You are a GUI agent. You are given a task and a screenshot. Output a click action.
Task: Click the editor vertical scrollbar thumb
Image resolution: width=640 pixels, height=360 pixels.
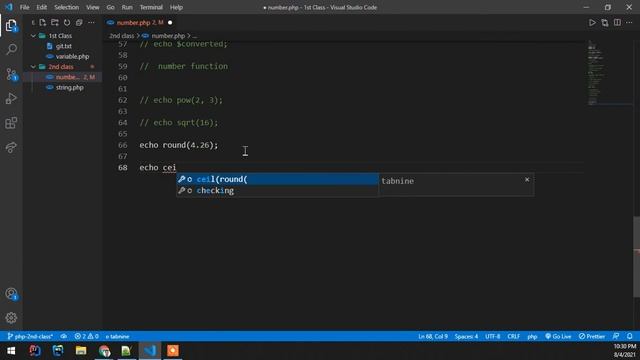click(637, 257)
